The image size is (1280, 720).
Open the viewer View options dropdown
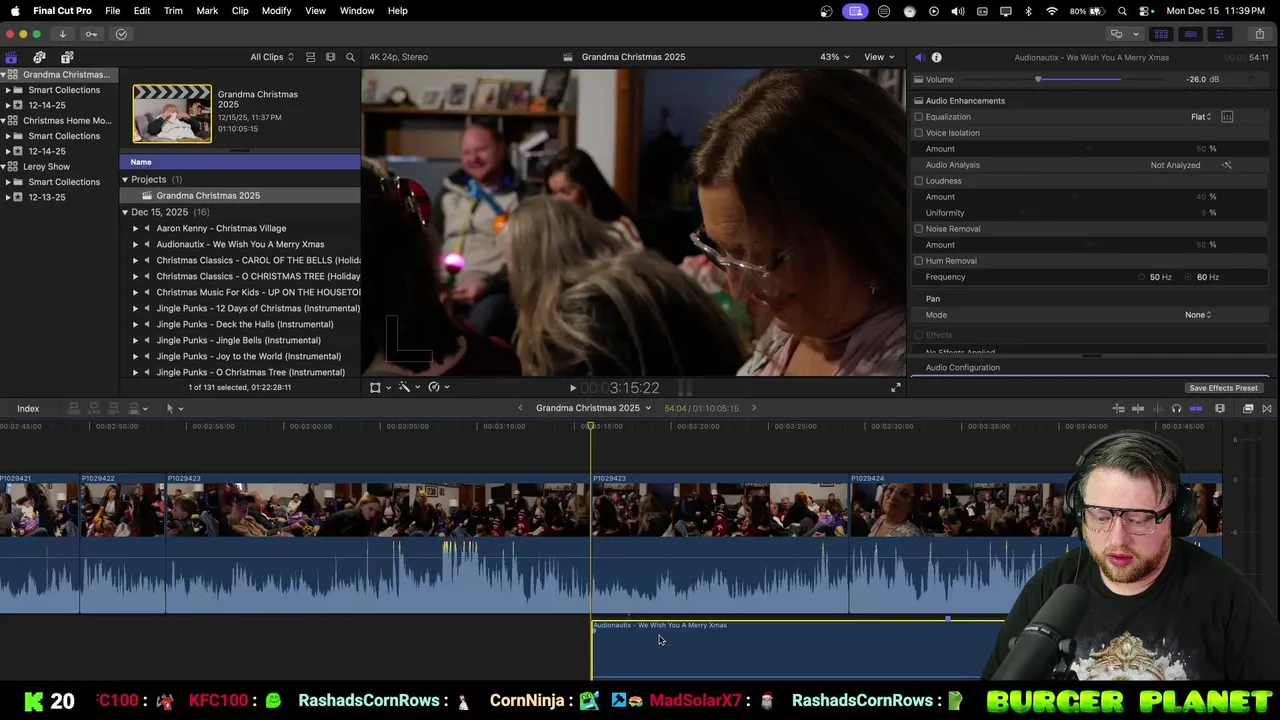pos(878,57)
